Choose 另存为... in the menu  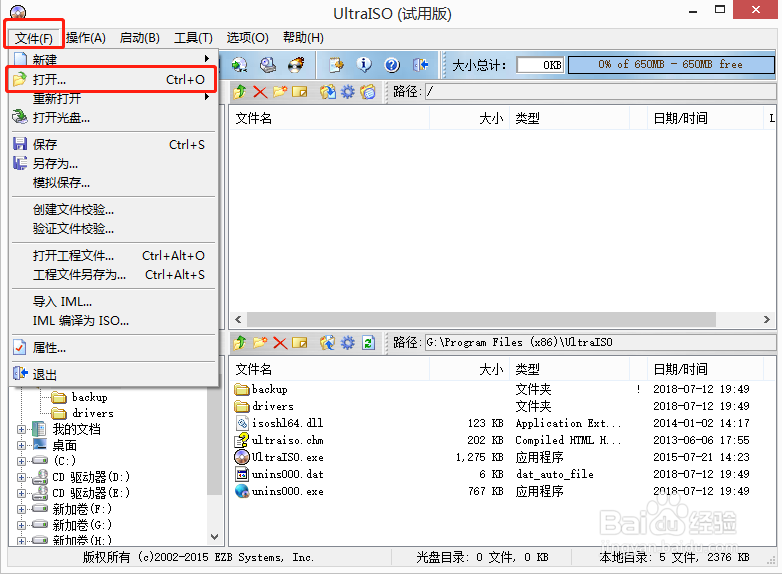pyautogui.click(x=113, y=164)
